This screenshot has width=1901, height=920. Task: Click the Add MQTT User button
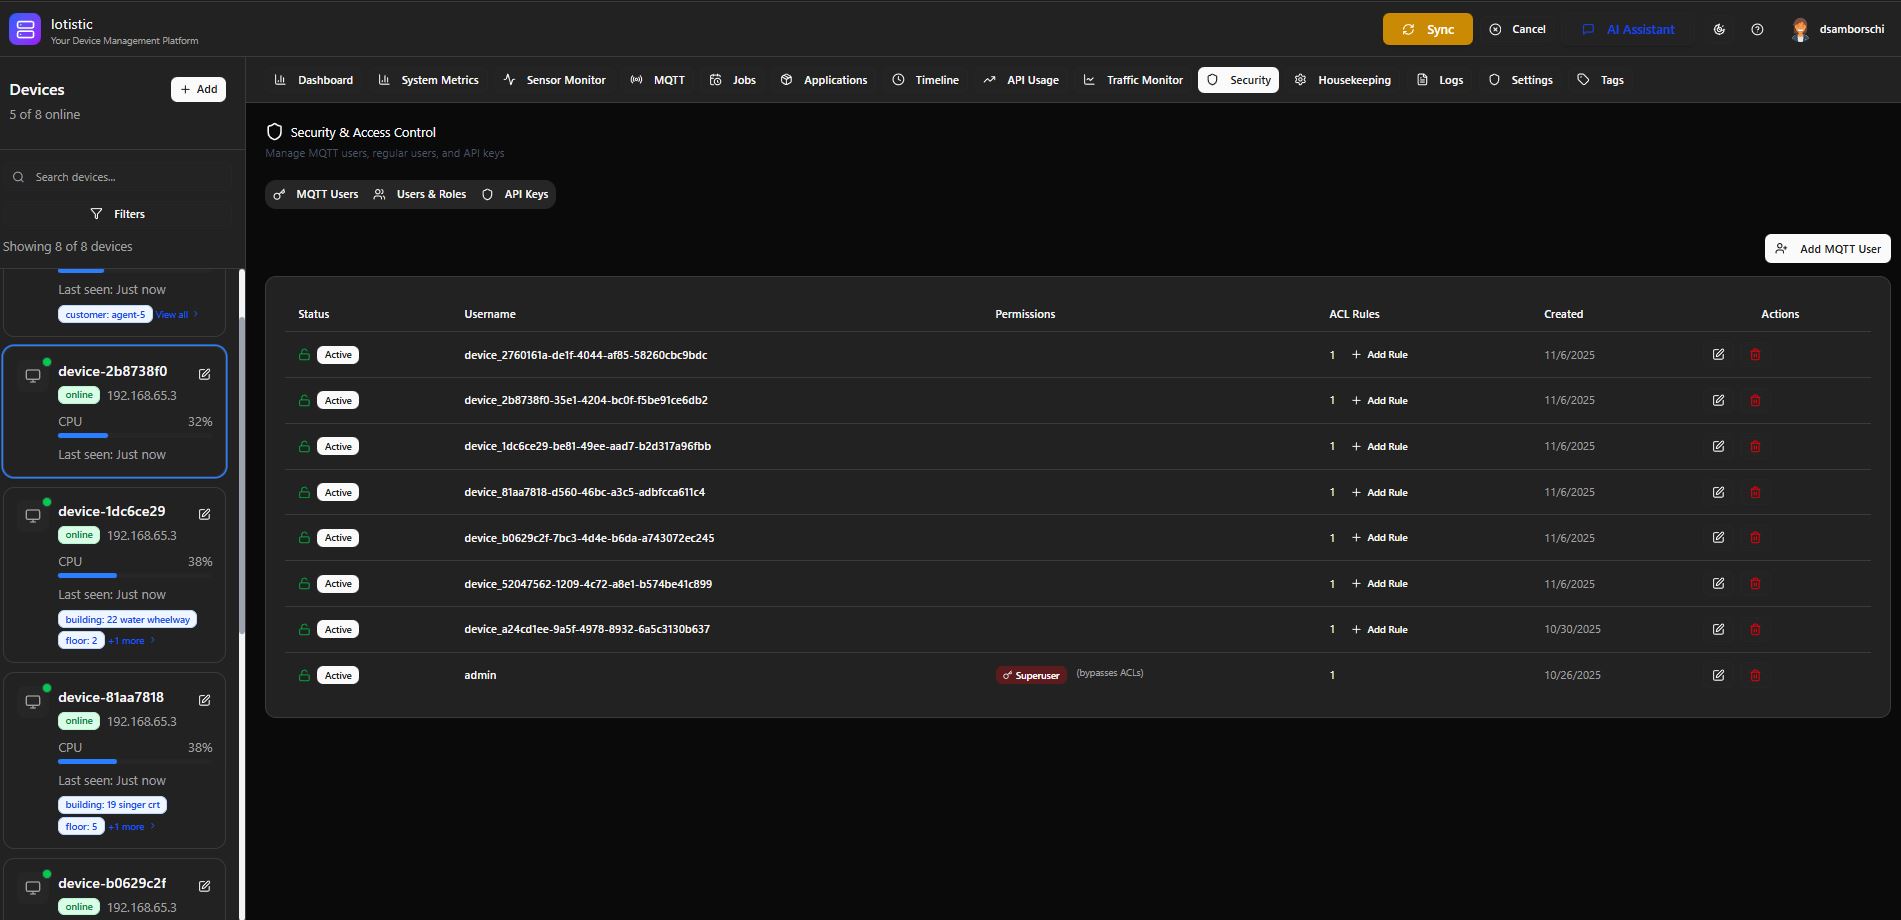pos(1826,248)
